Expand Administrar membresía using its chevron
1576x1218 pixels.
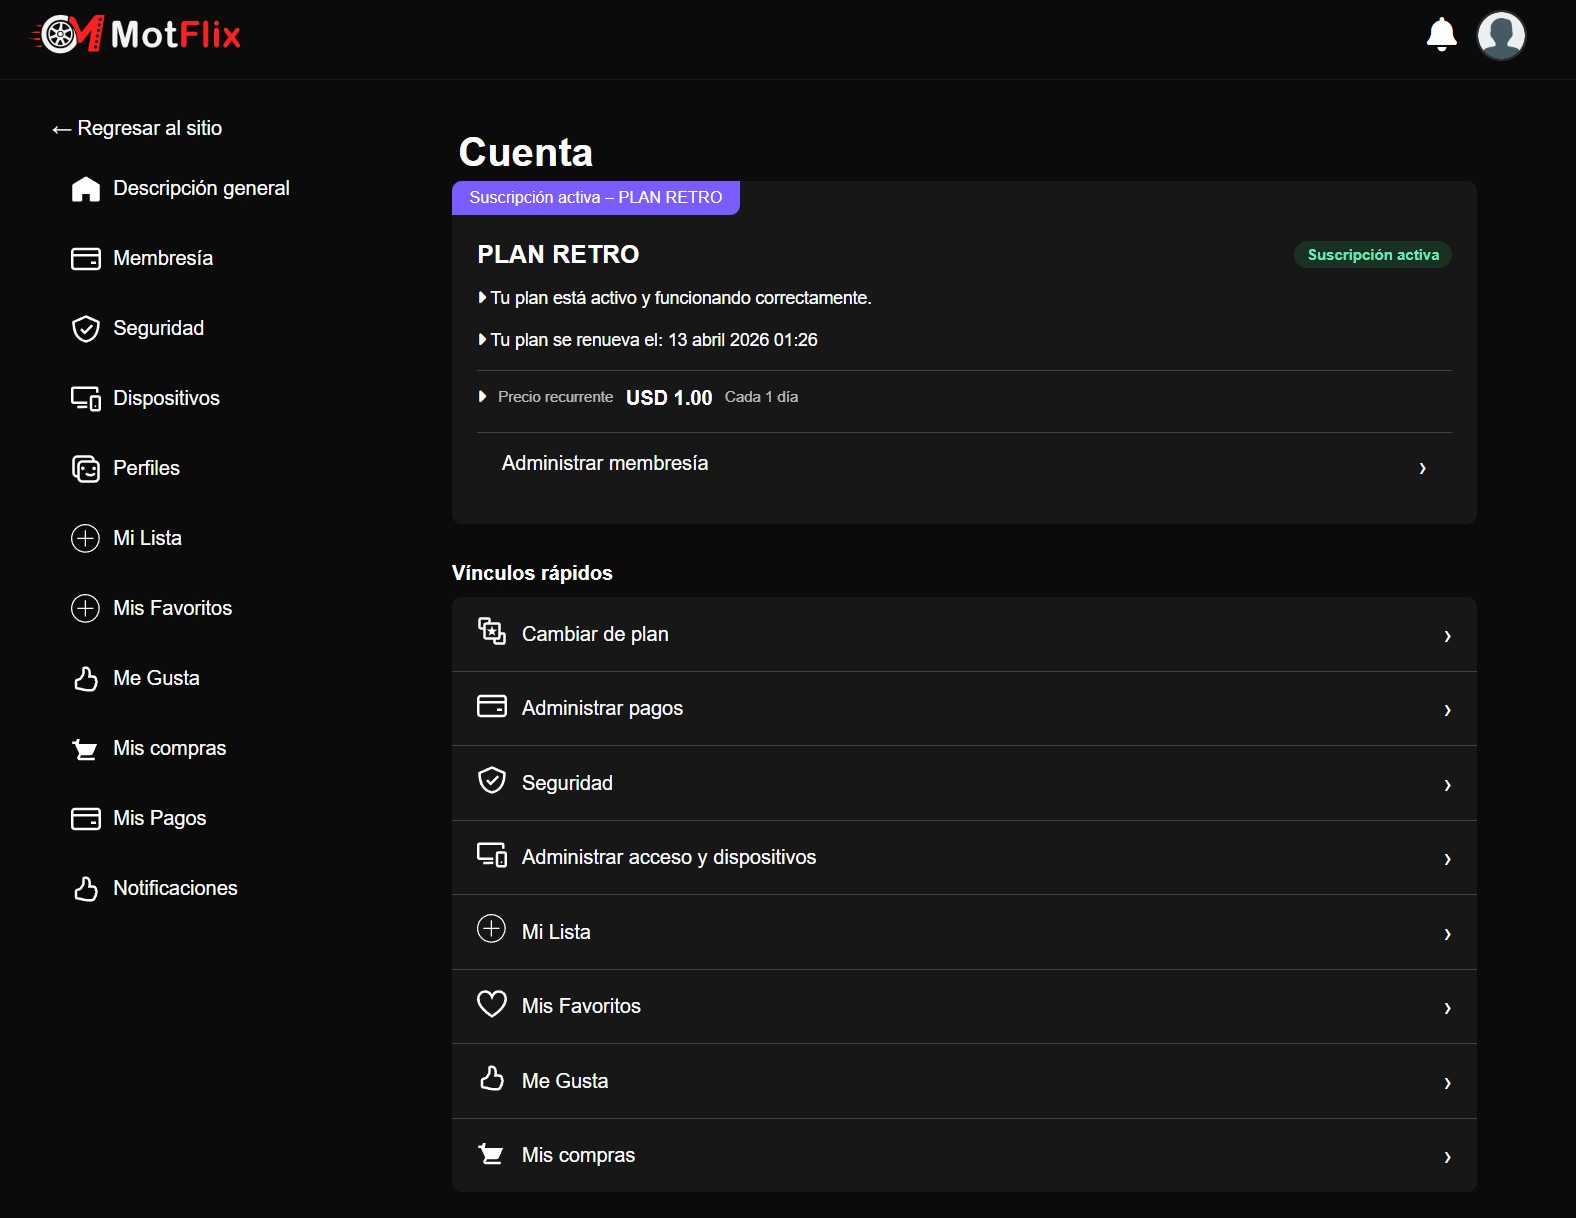1422,468
